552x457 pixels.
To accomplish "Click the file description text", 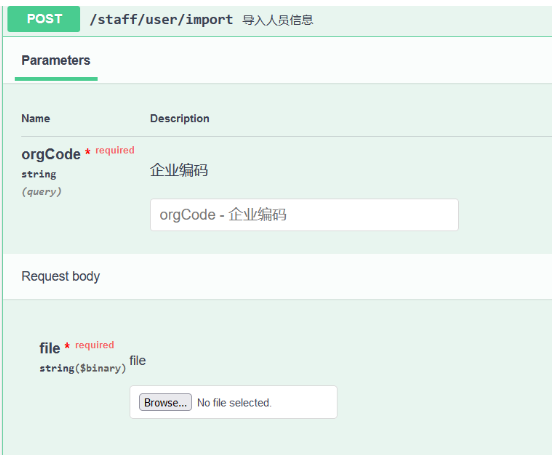I will (x=137, y=360).
